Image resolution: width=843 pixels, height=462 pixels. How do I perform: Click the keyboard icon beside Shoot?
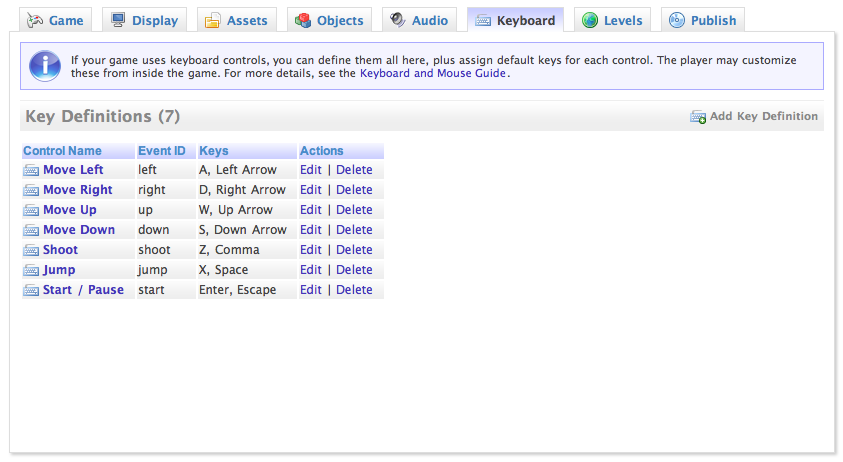[x=31, y=250]
